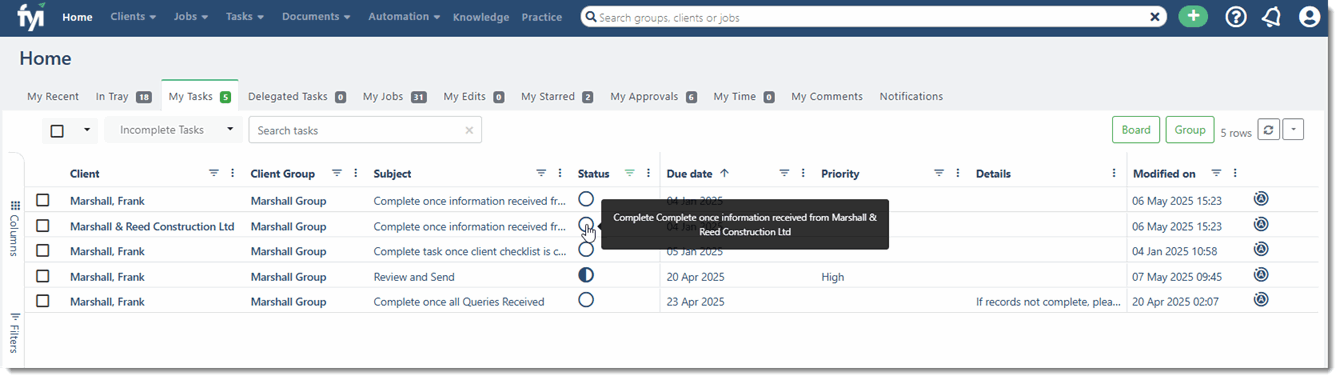Expand the Documents menu dropdown

coord(316,17)
